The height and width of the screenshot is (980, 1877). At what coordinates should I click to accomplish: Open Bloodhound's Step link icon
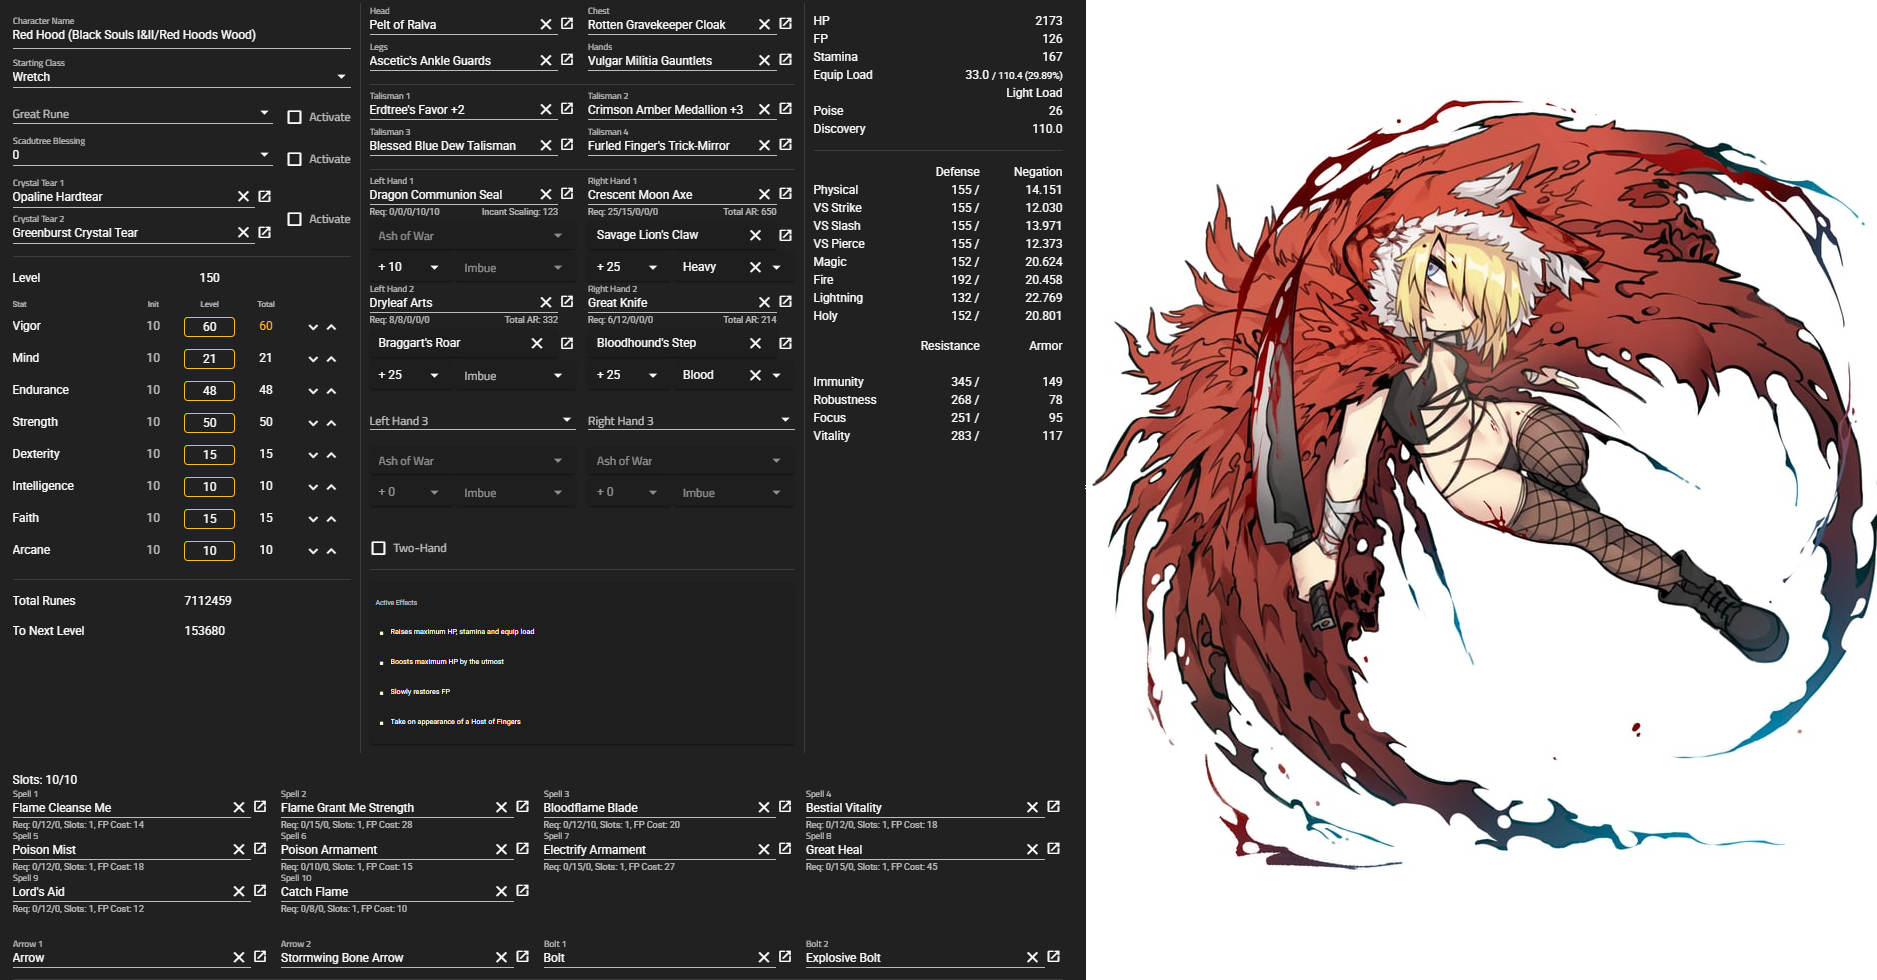(x=786, y=343)
